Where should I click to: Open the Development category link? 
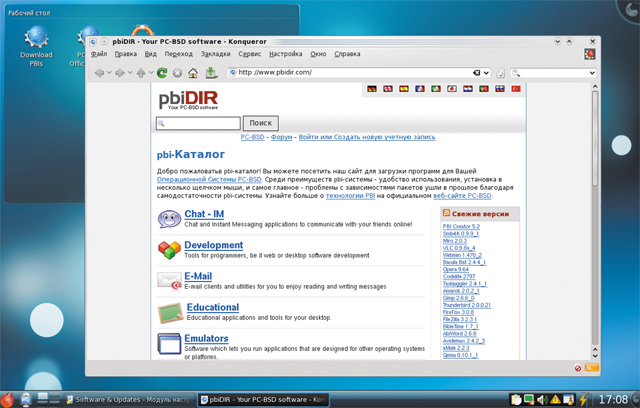213,245
